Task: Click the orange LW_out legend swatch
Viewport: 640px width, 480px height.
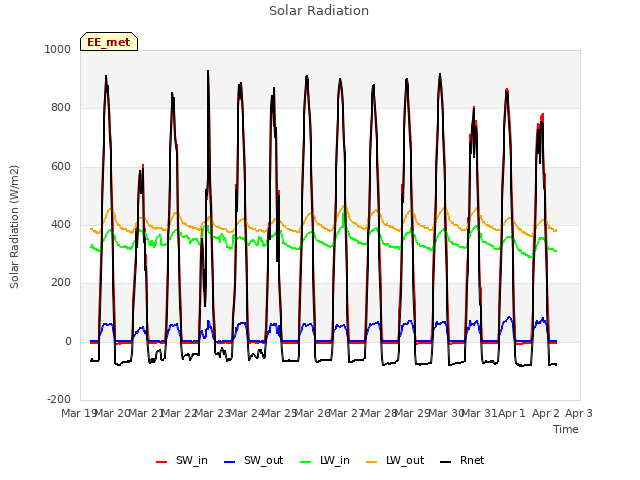Action: (x=372, y=462)
